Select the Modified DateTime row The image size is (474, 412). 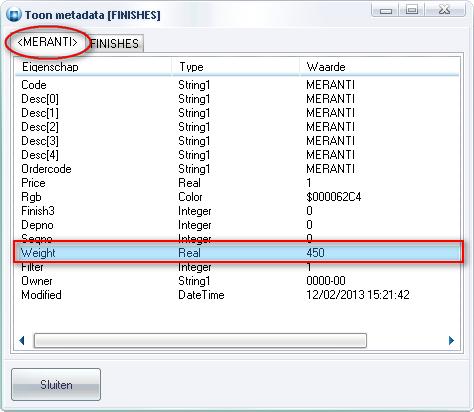[238, 295]
